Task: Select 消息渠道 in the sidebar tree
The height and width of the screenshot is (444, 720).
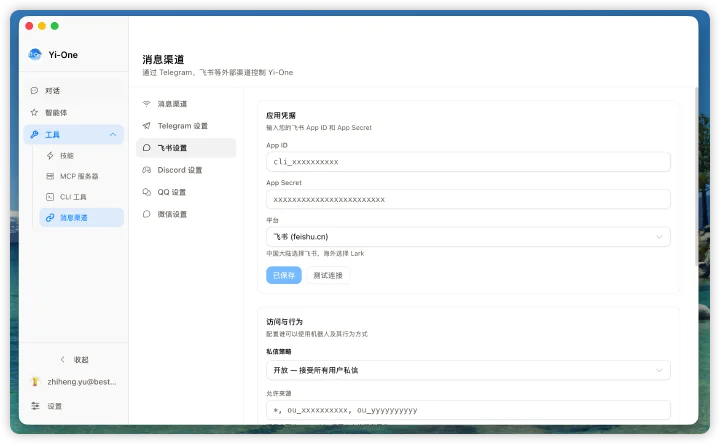Action: [x=82, y=218]
